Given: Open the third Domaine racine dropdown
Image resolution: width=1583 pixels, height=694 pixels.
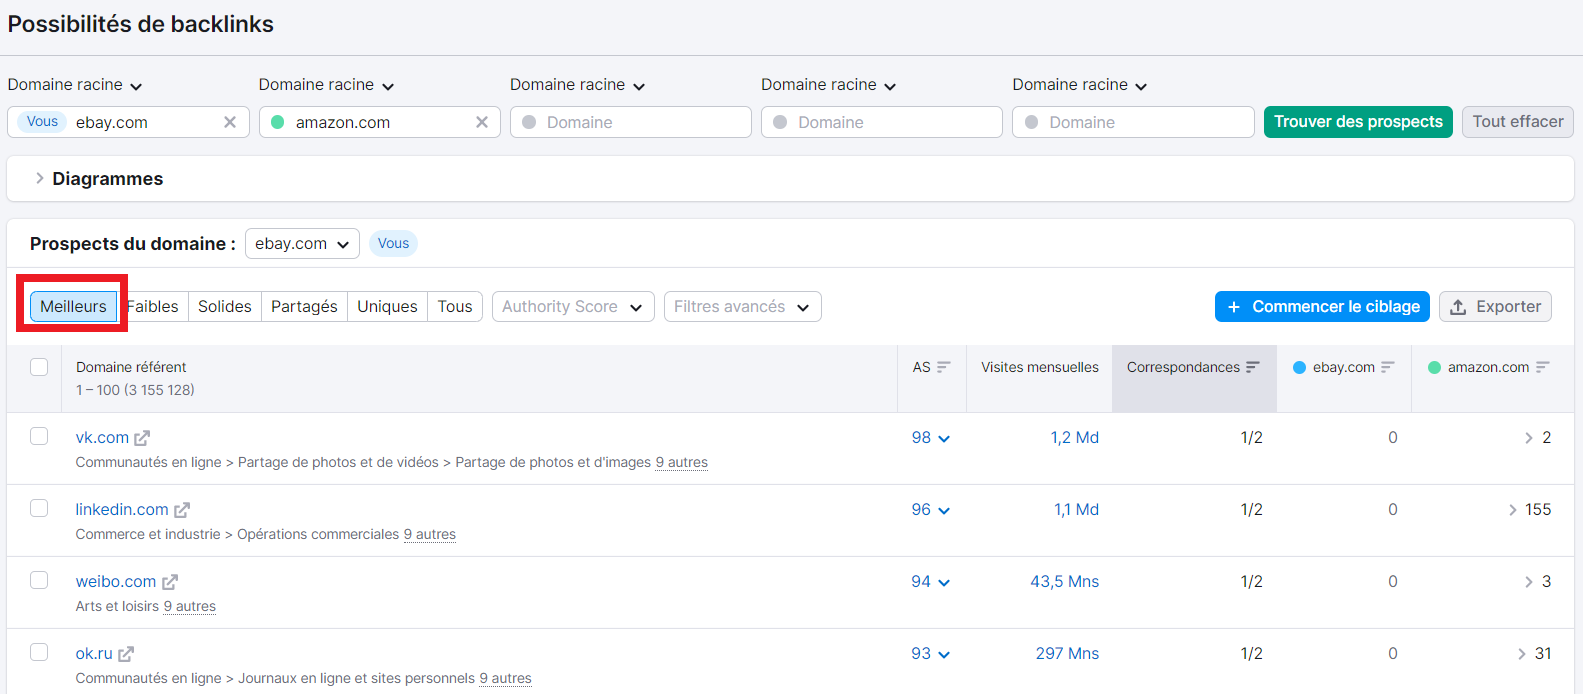Looking at the screenshot, I should [x=577, y=85].
